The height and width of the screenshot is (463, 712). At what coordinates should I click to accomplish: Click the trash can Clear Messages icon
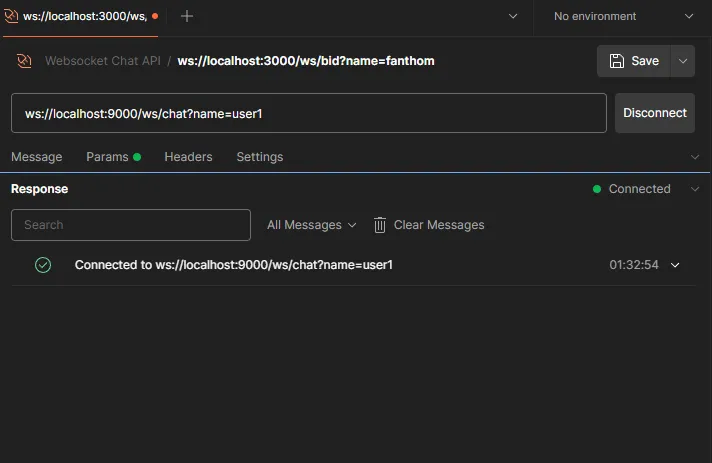(x=380, y=225)
